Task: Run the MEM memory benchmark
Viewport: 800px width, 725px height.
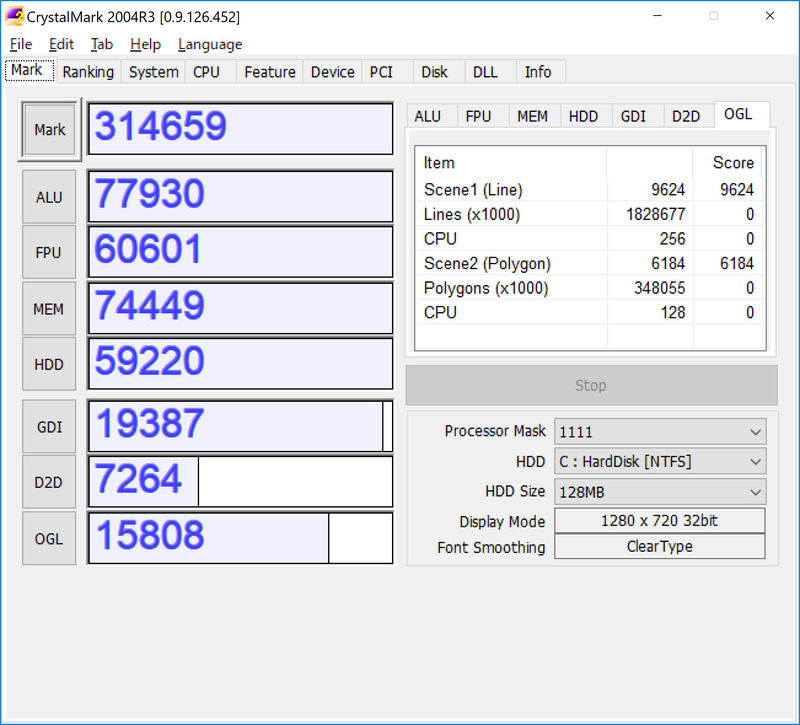Action: click(48, 308)
